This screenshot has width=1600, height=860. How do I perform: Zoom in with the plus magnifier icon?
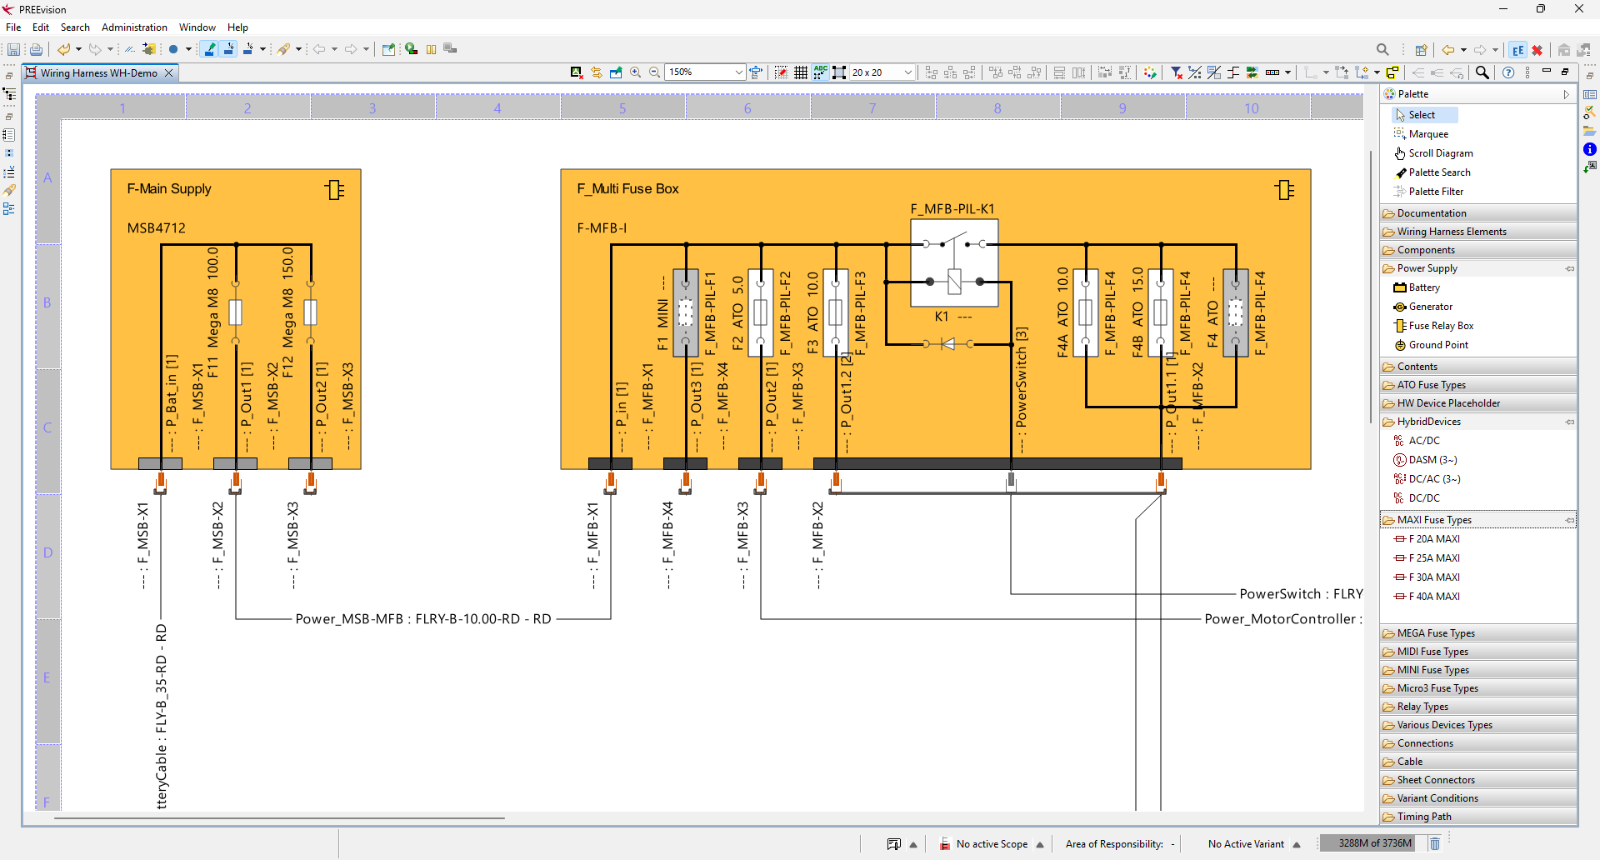click(x=635, y=72)
